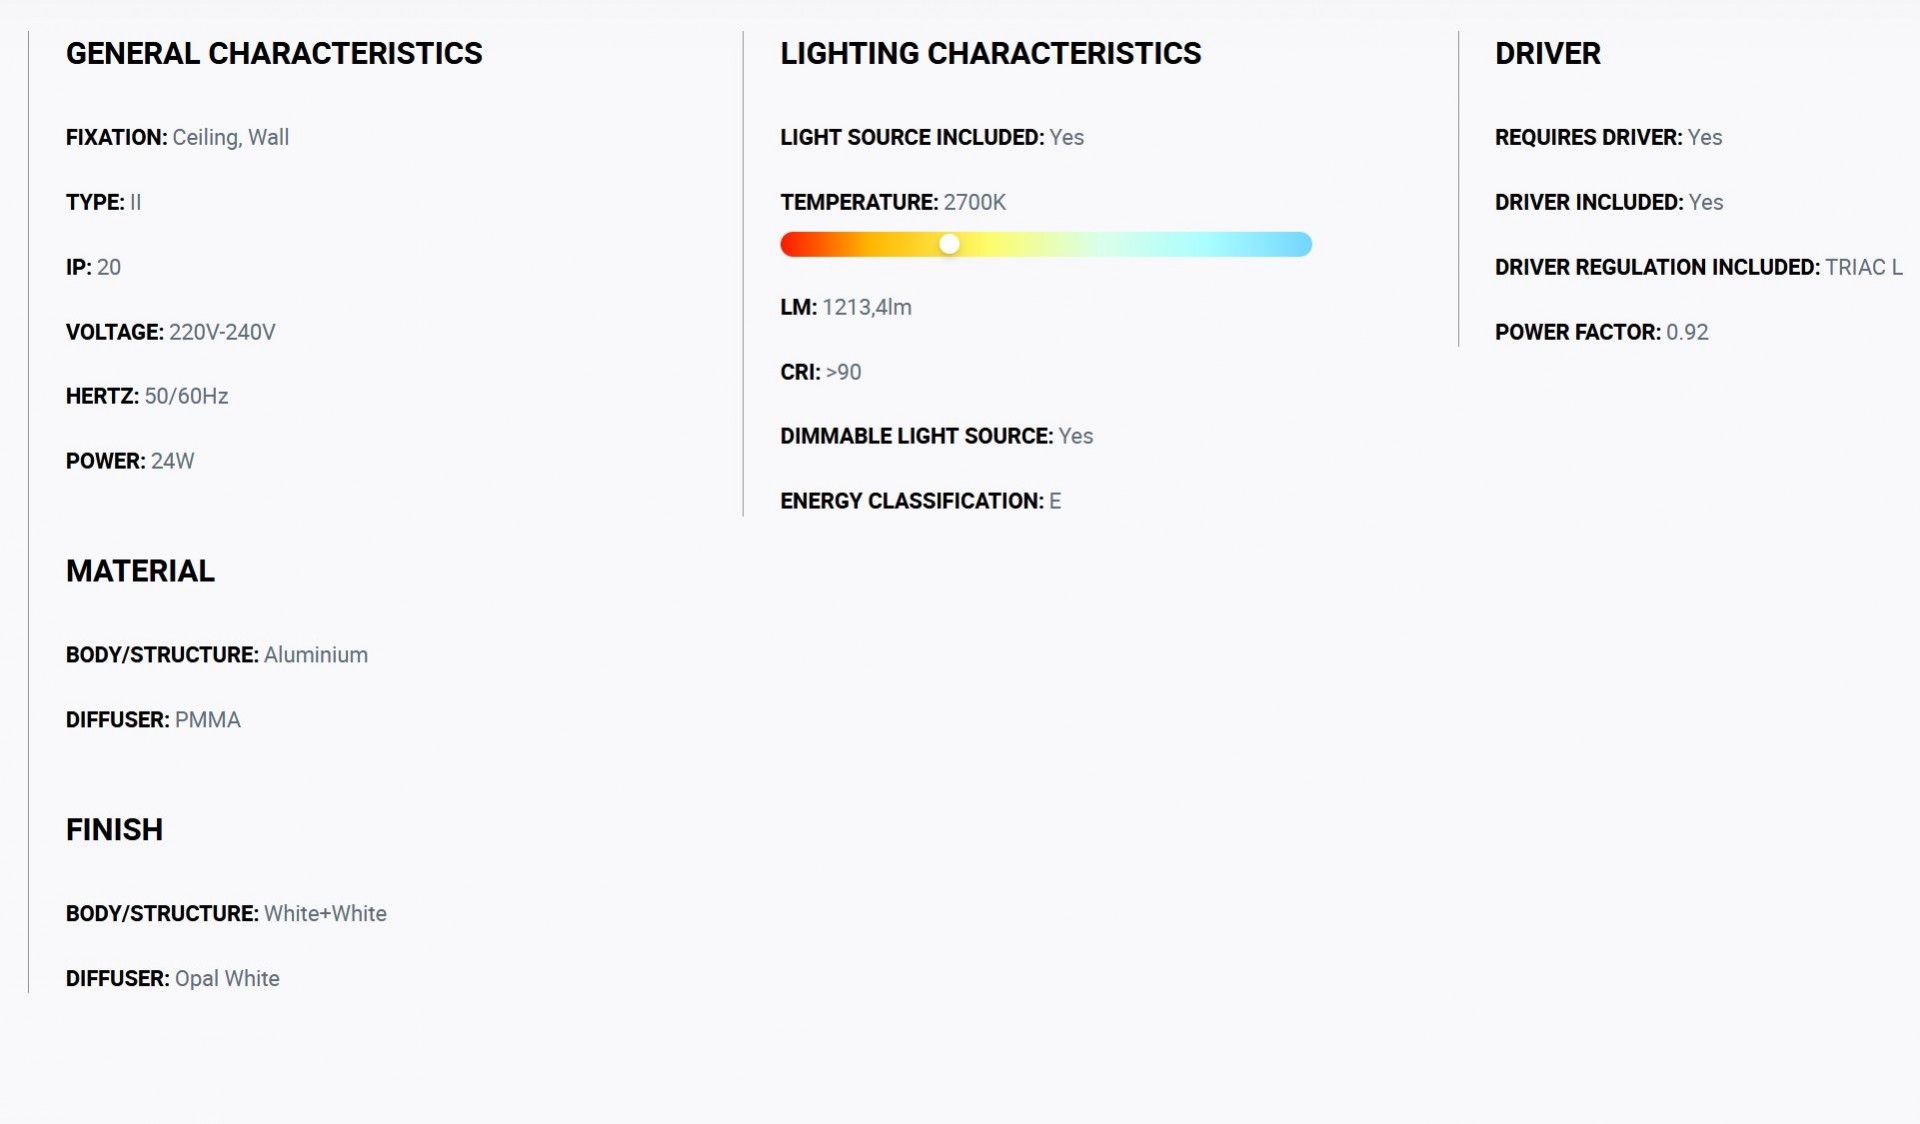The height and width of the screenshot is (1124, 1920).
Task: Click the Voltage 220V-240V entry
Action: [170, 332]
